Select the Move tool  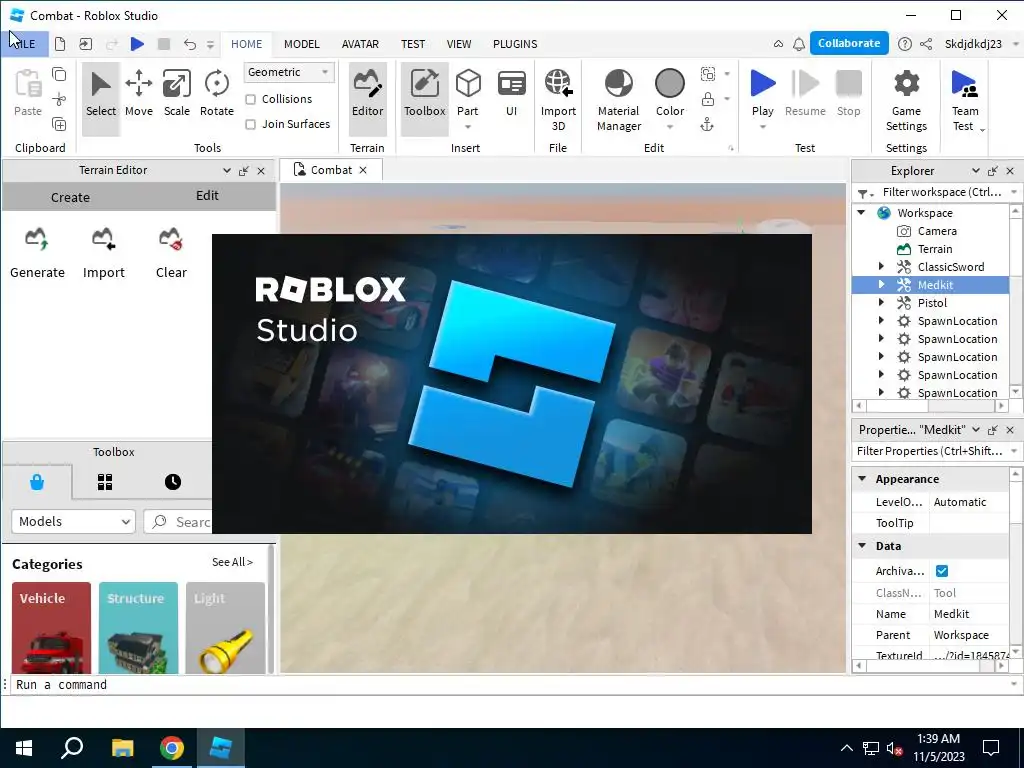click(138, 93)
